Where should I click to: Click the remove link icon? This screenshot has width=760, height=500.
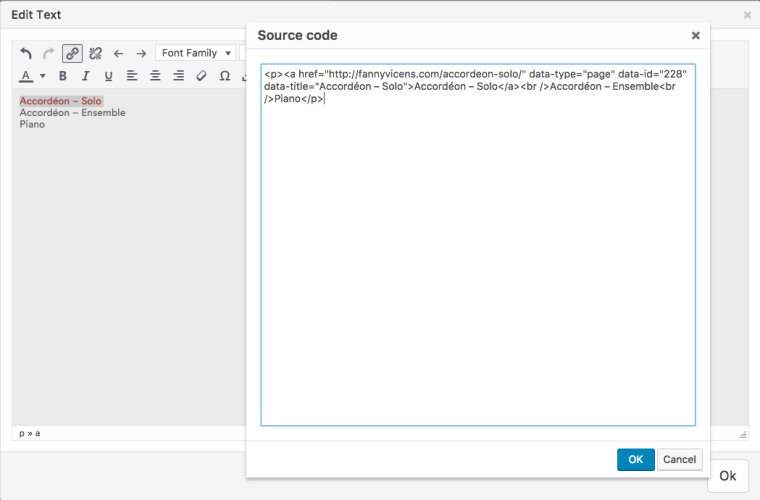point(95,54)
